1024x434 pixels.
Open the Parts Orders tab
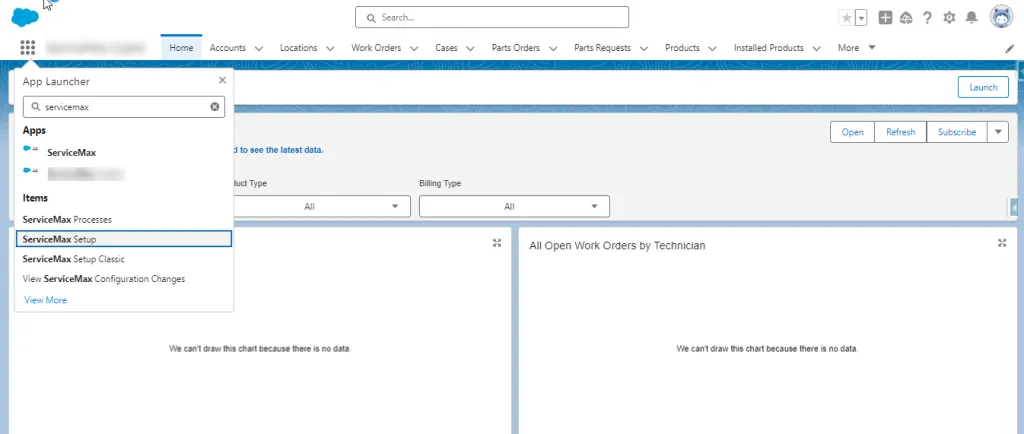[516, 48]
